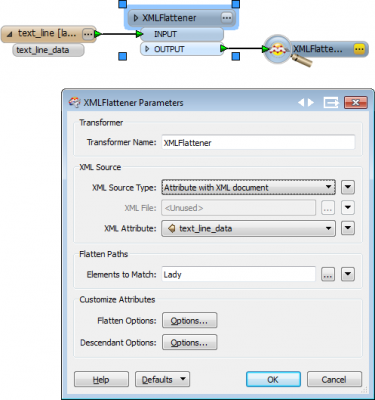Expand the XMLFlattener transformer triangle
375x400 pixels.
(x=136, y=18)
